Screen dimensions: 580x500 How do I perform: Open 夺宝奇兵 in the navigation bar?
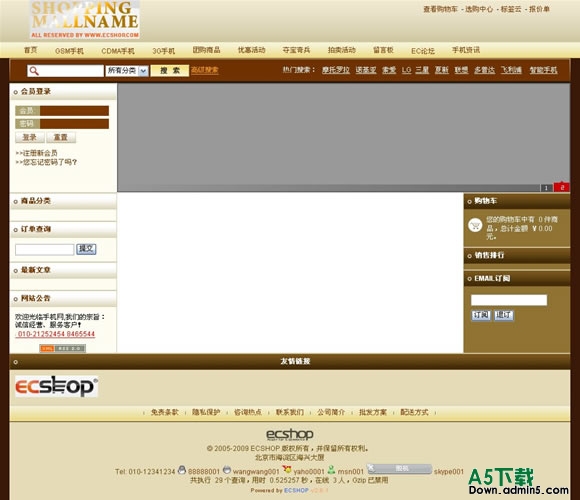pos(296,50)
